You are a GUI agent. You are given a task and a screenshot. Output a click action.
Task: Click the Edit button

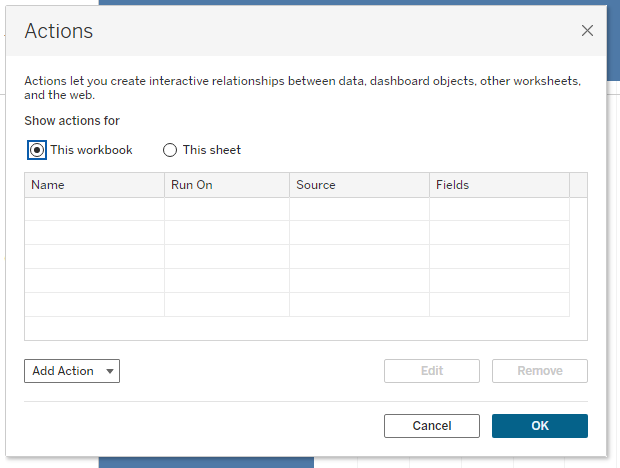point(432,371)
